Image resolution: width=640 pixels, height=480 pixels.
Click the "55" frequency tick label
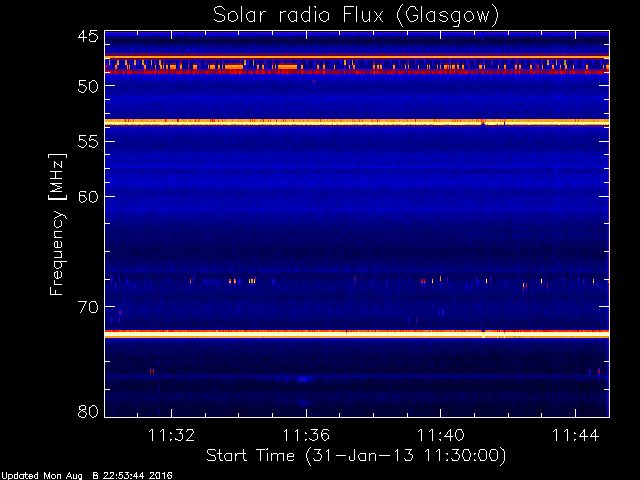[x=88, y=142]
